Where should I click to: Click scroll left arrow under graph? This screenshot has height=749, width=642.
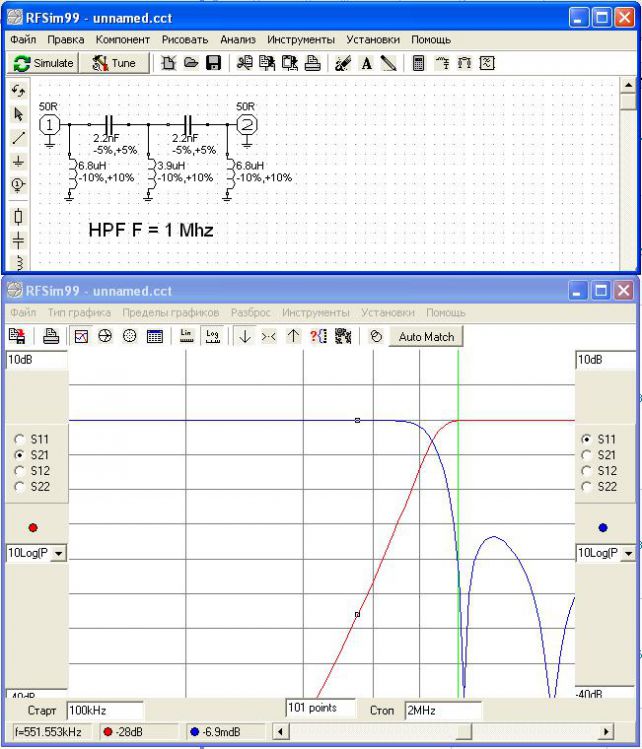(x=281, y=731)
